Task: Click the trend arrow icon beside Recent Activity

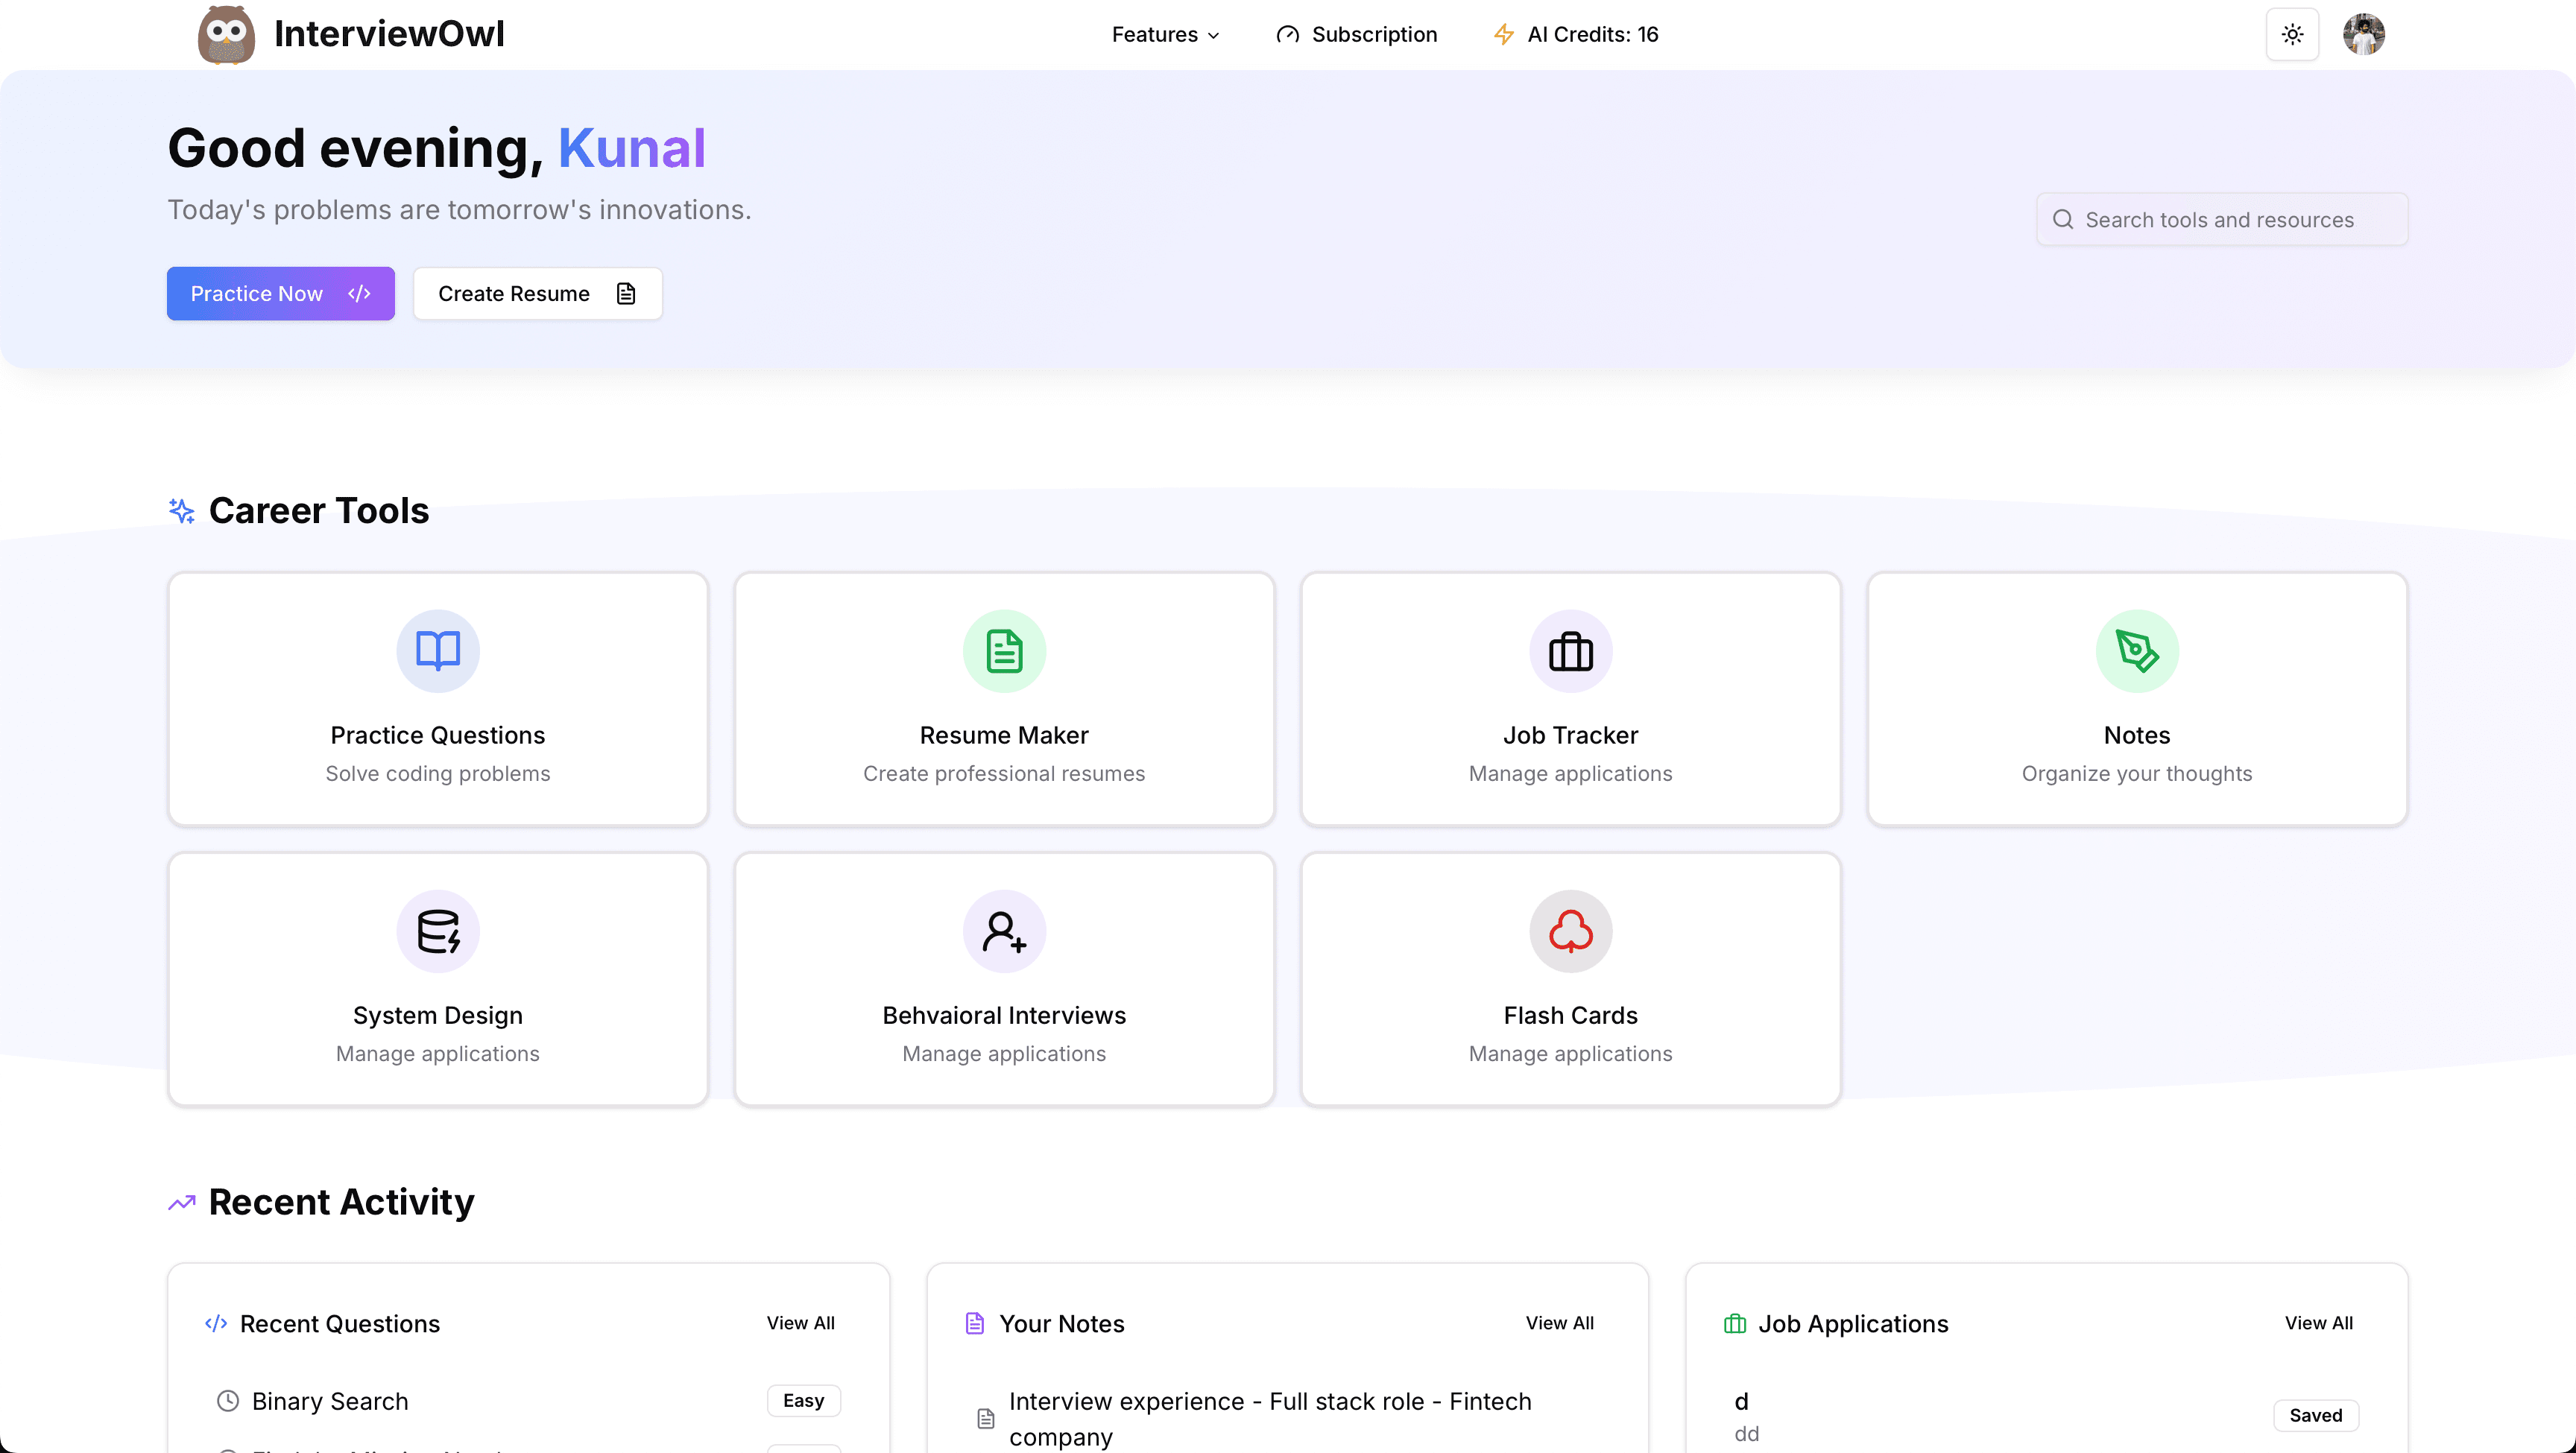Action: pos(181,1203)
